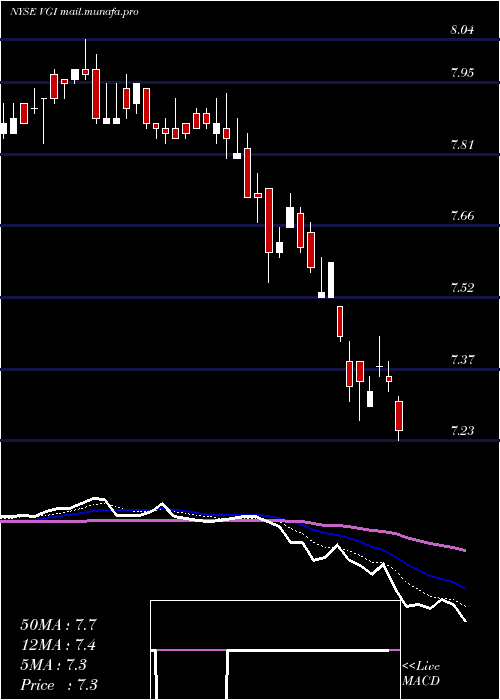Select the 7.52 price level label
Image resolution: width=500 pixels, height=700 pixels.
coord(462,288)
